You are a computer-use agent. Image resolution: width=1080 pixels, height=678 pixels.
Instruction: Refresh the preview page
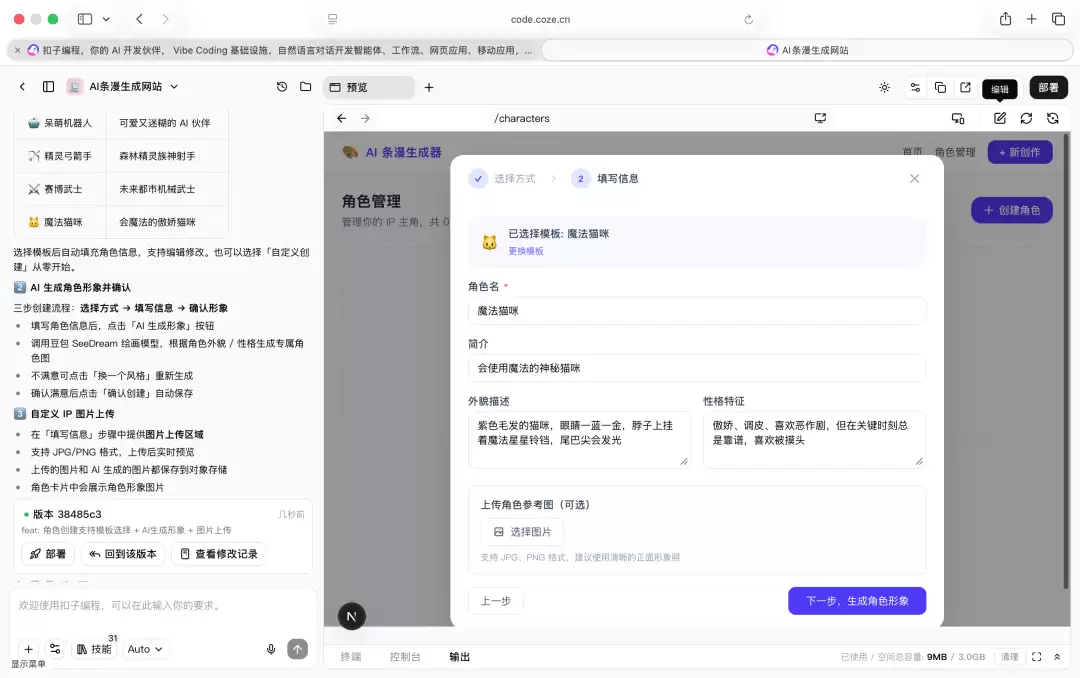tap(1026, 119)
